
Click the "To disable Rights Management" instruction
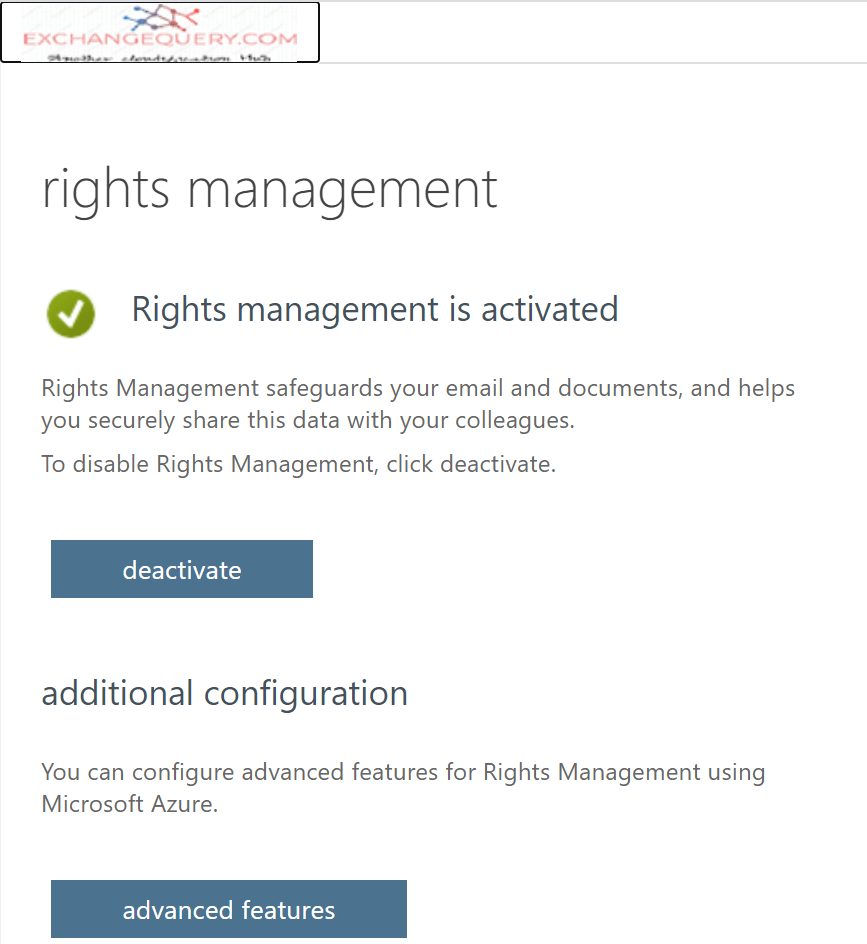point(298,464)
